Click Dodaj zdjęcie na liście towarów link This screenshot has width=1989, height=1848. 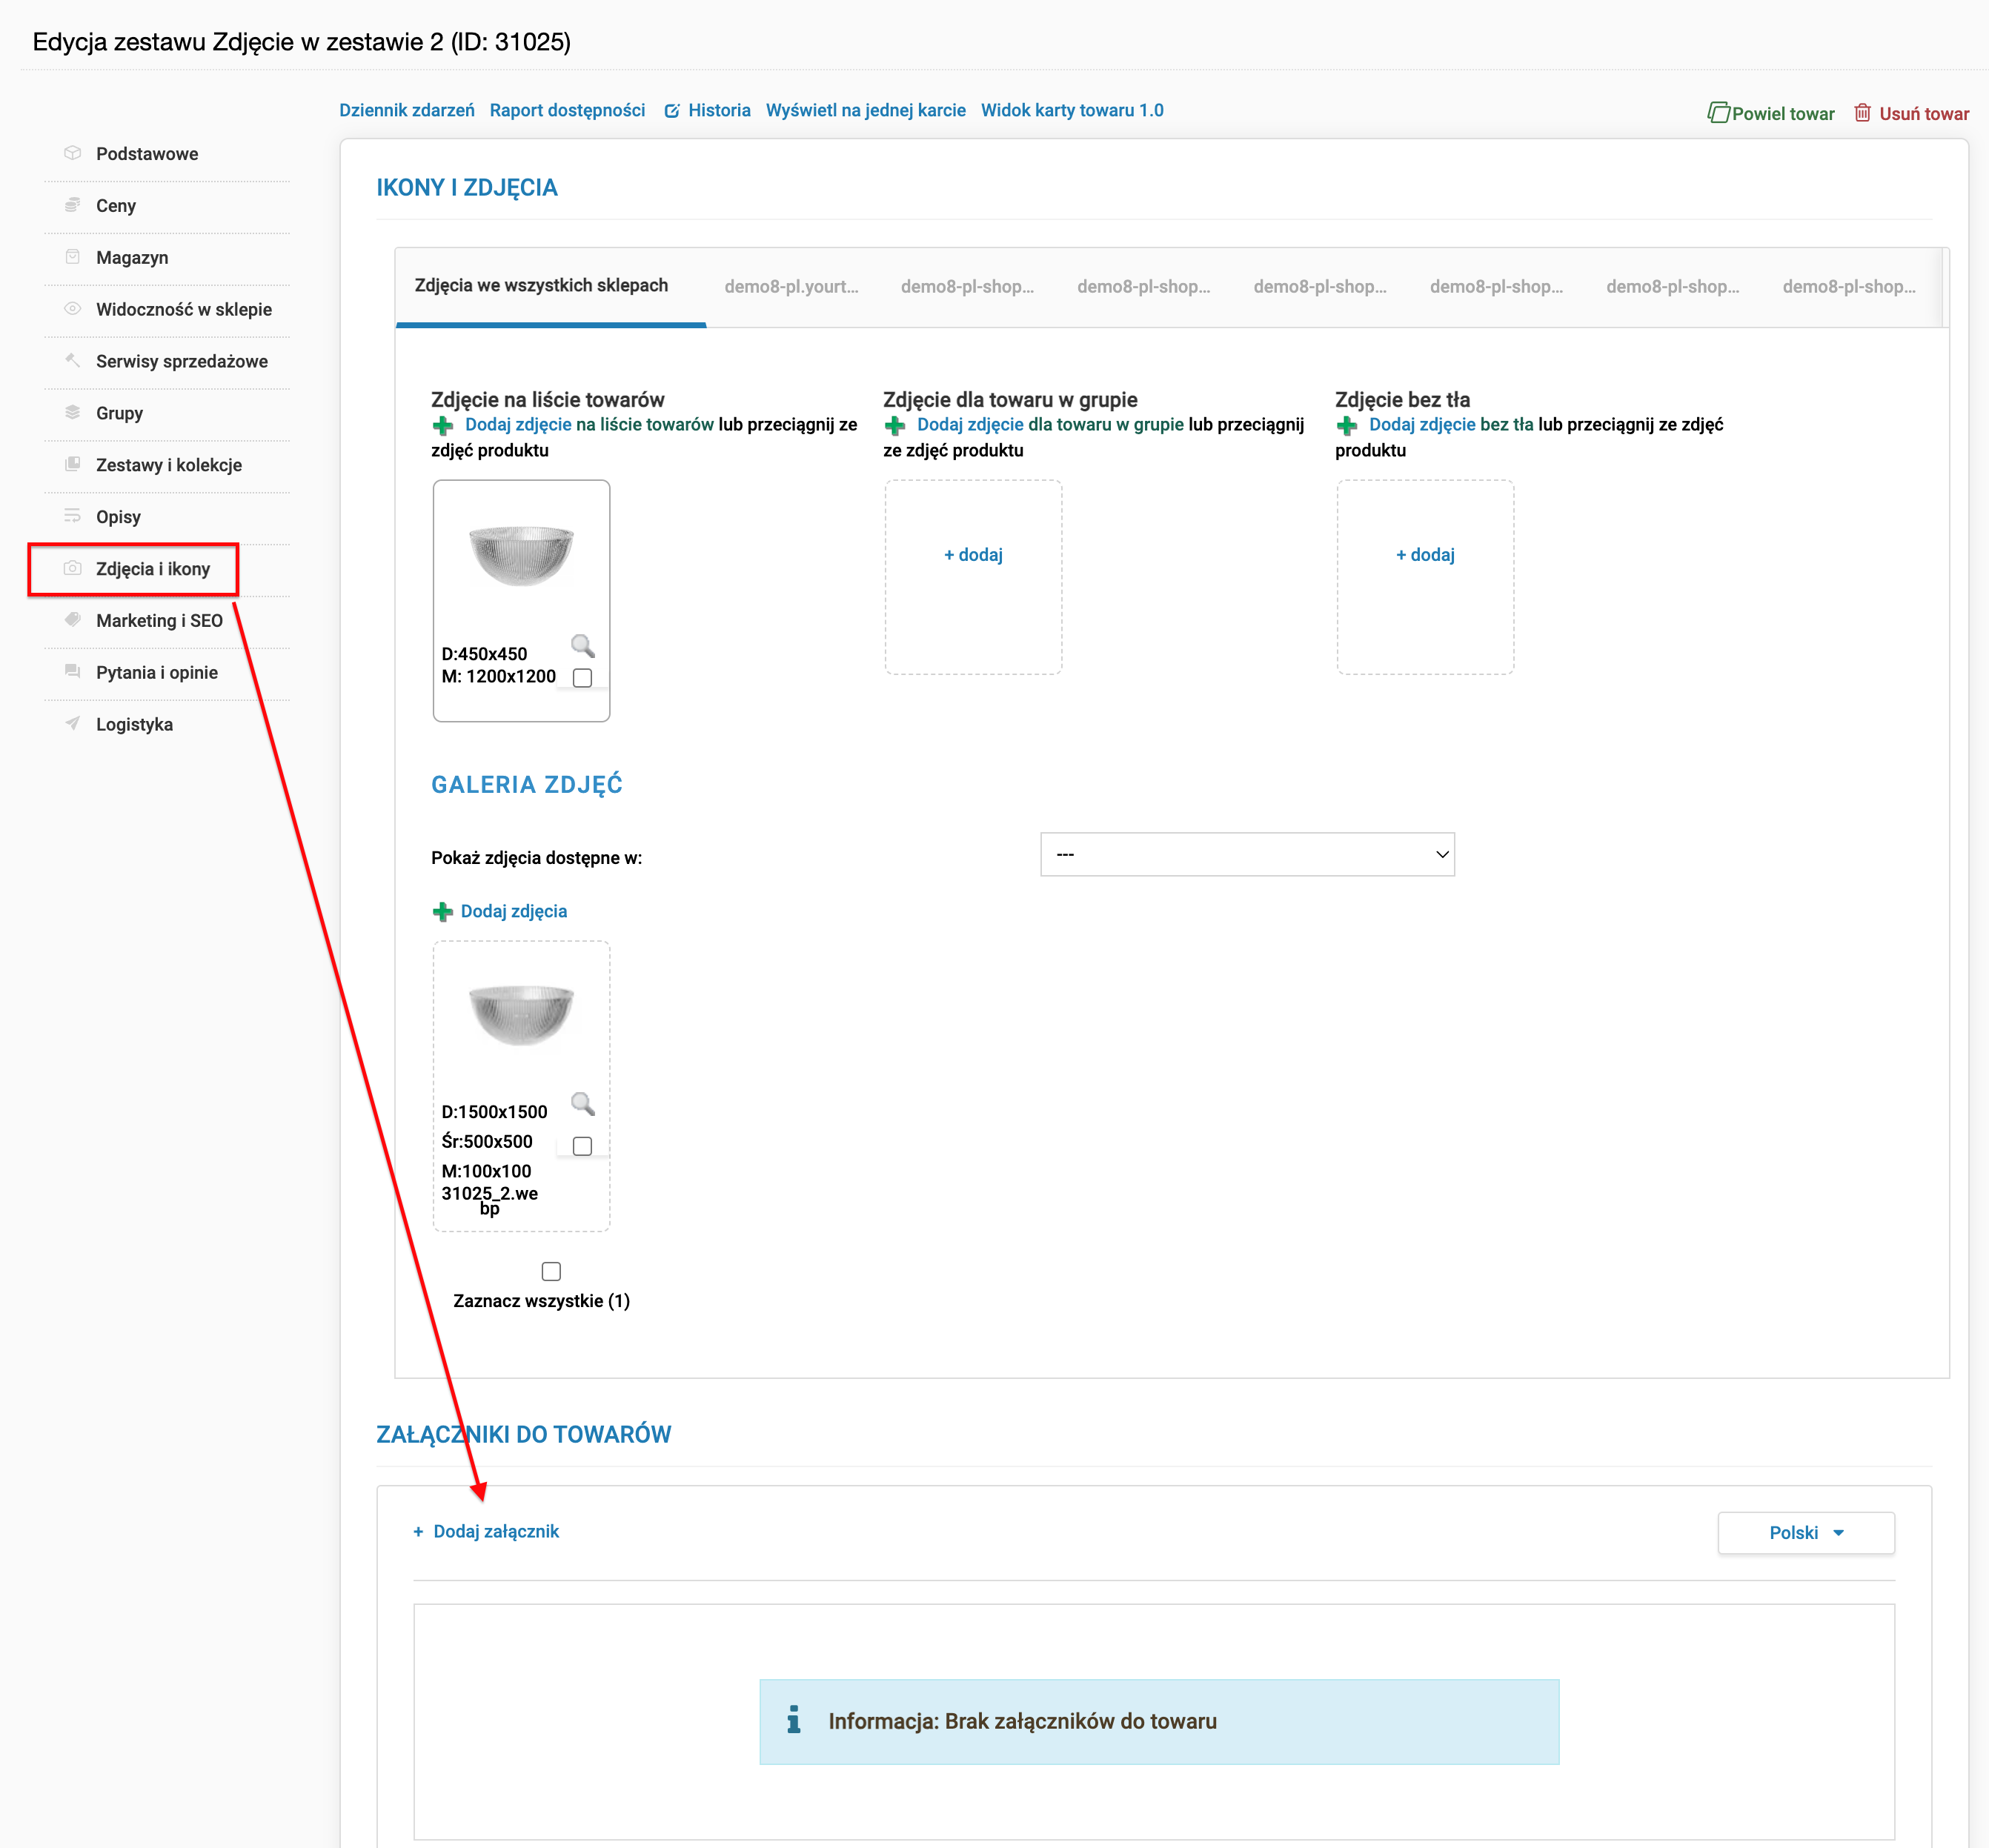[589, 425]
